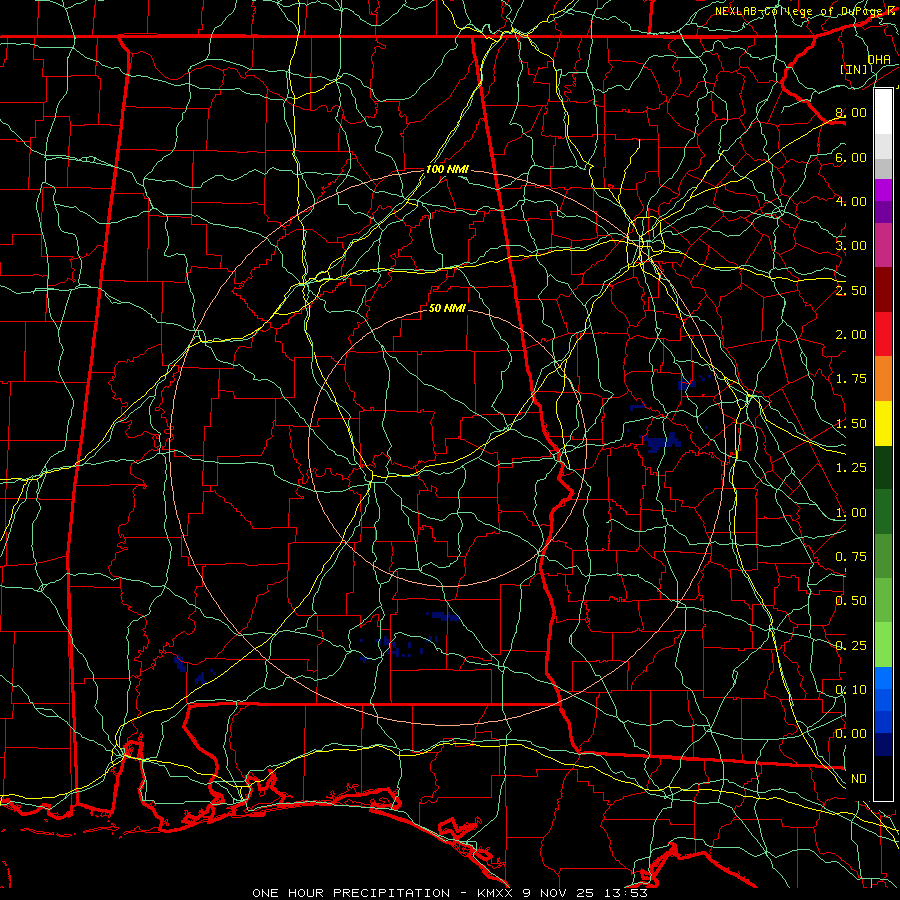The width and height of the screenshot is (900, 900).
Task: Click the 0.25 legend value
Action: (851, 646)
